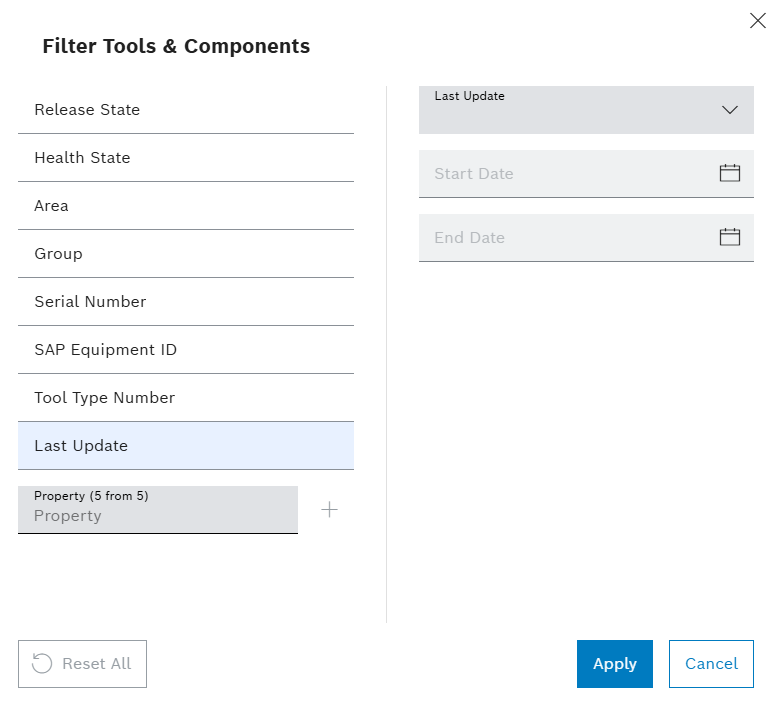This screenshot has height=710, width=775.
Task: Add property with the plus icon
Action: 329,509
